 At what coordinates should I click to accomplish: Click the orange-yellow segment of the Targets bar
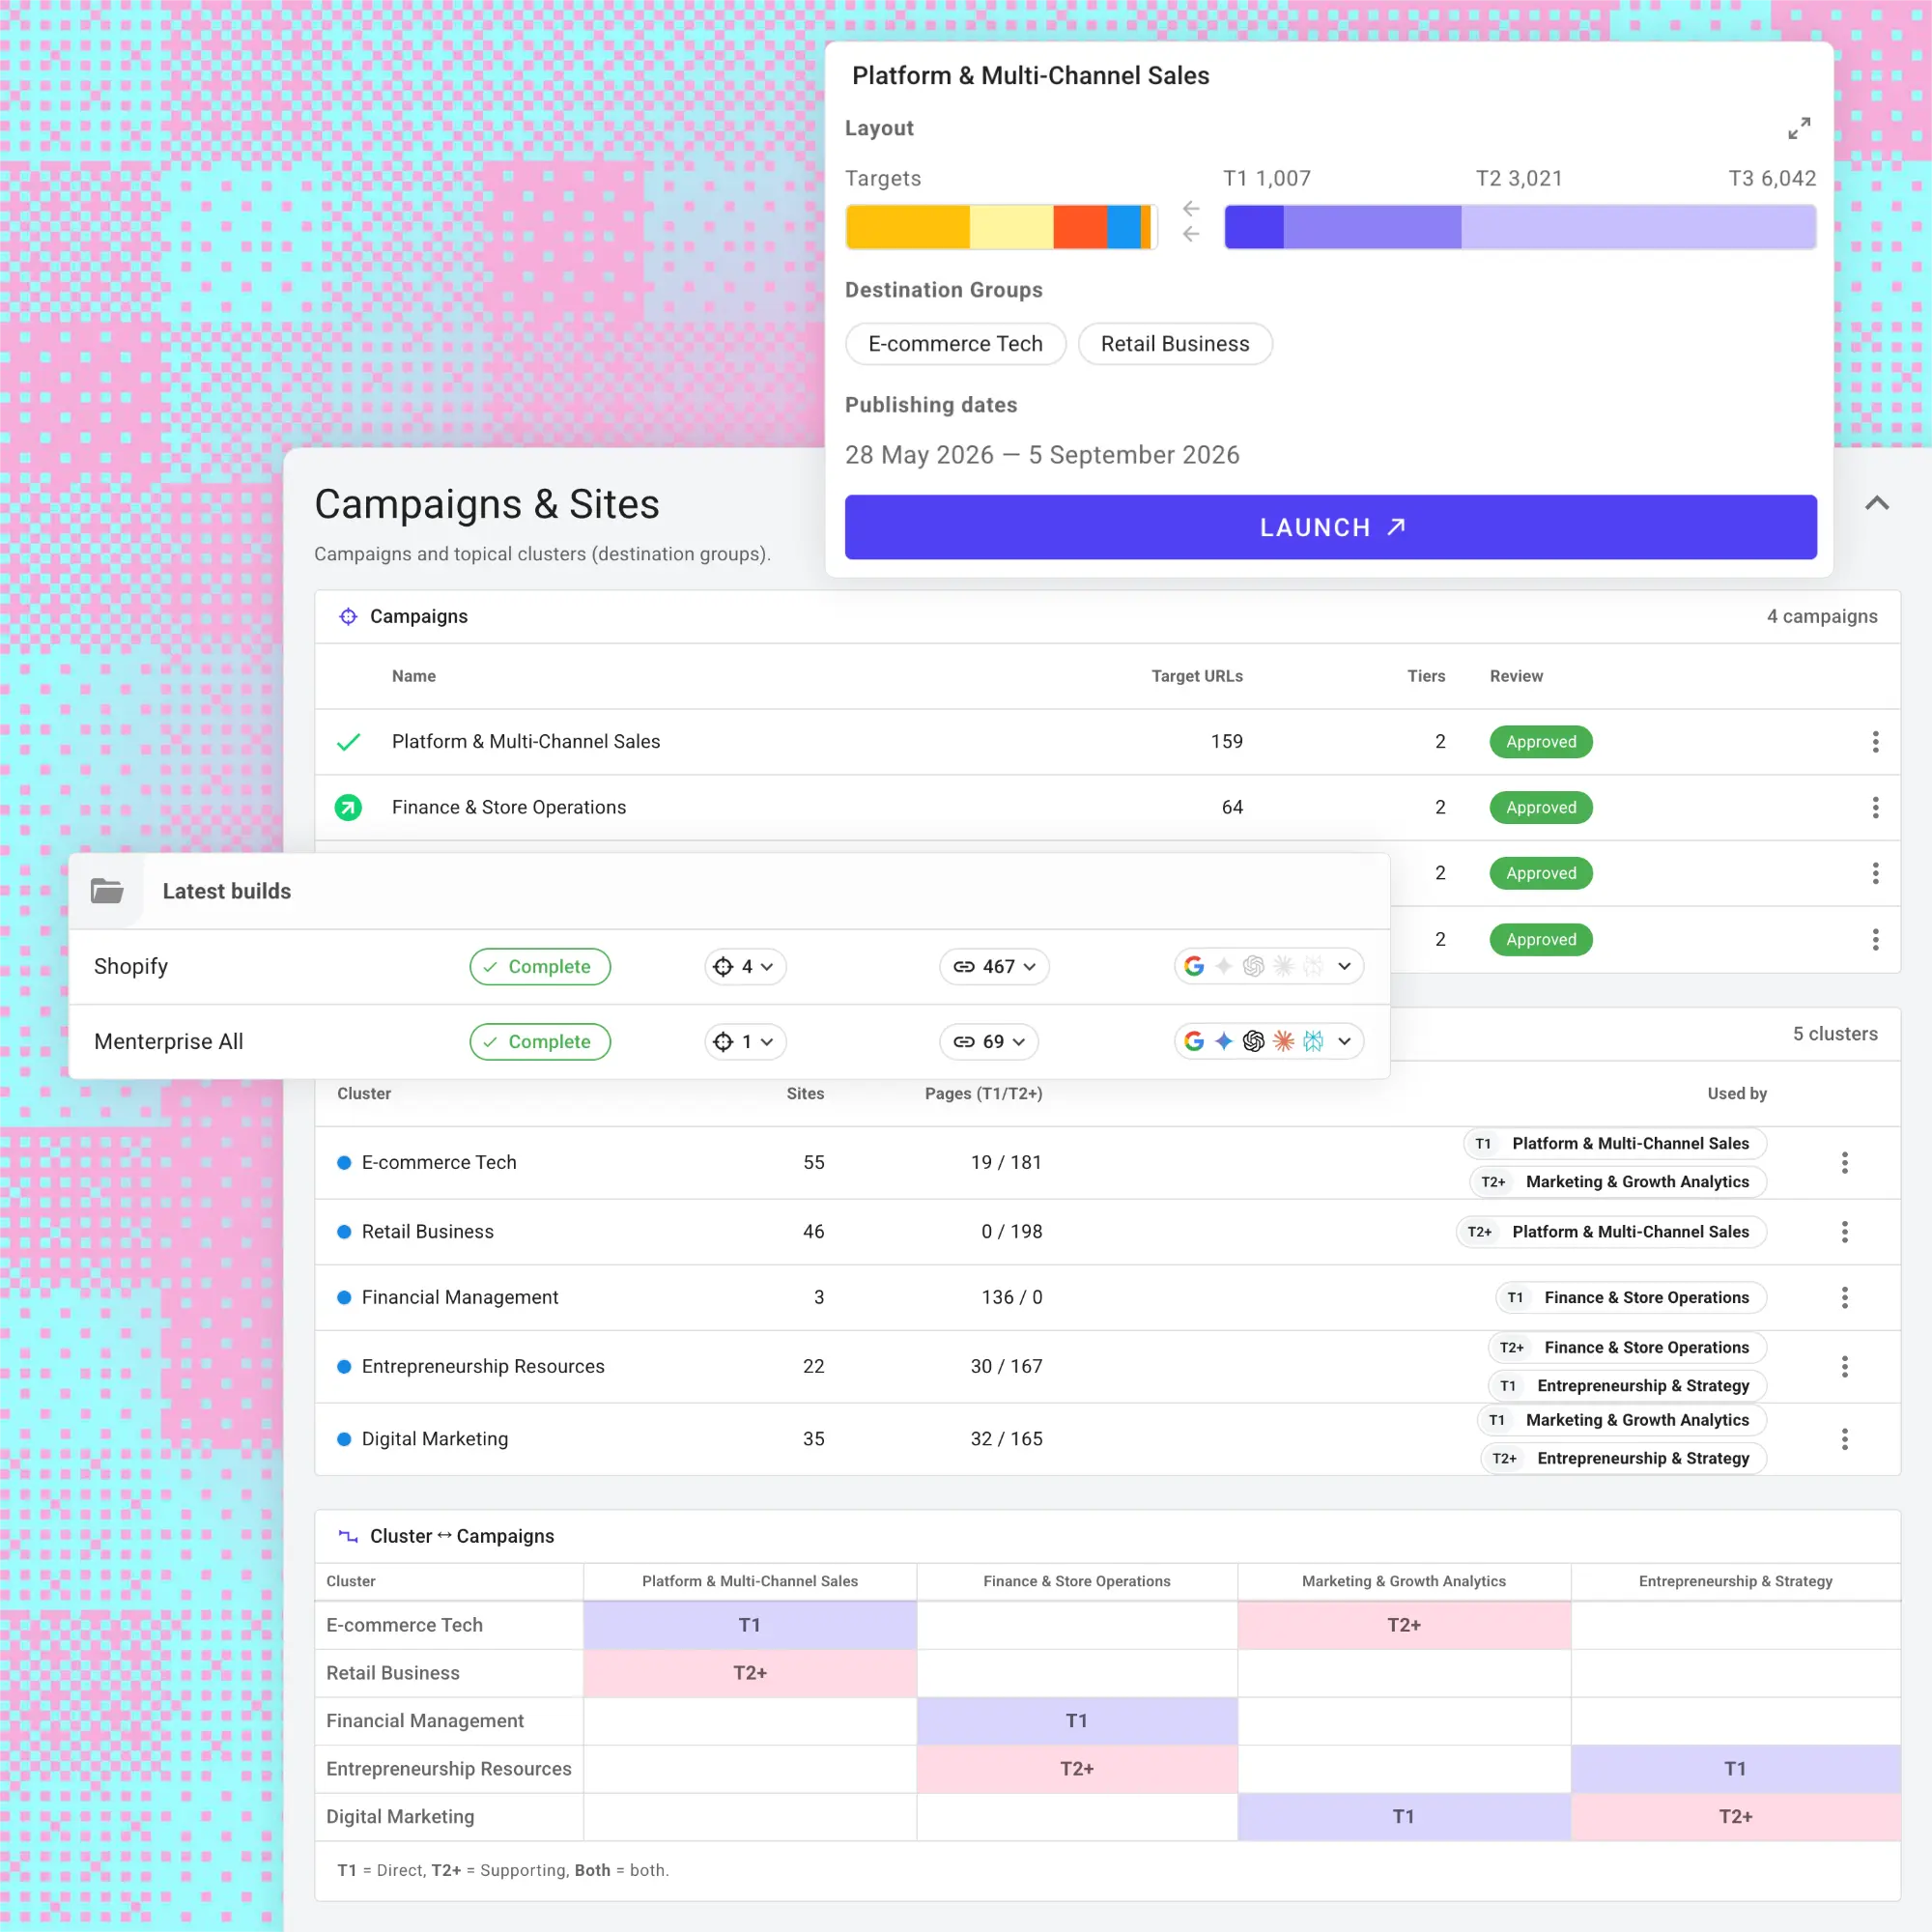(908, 227)
